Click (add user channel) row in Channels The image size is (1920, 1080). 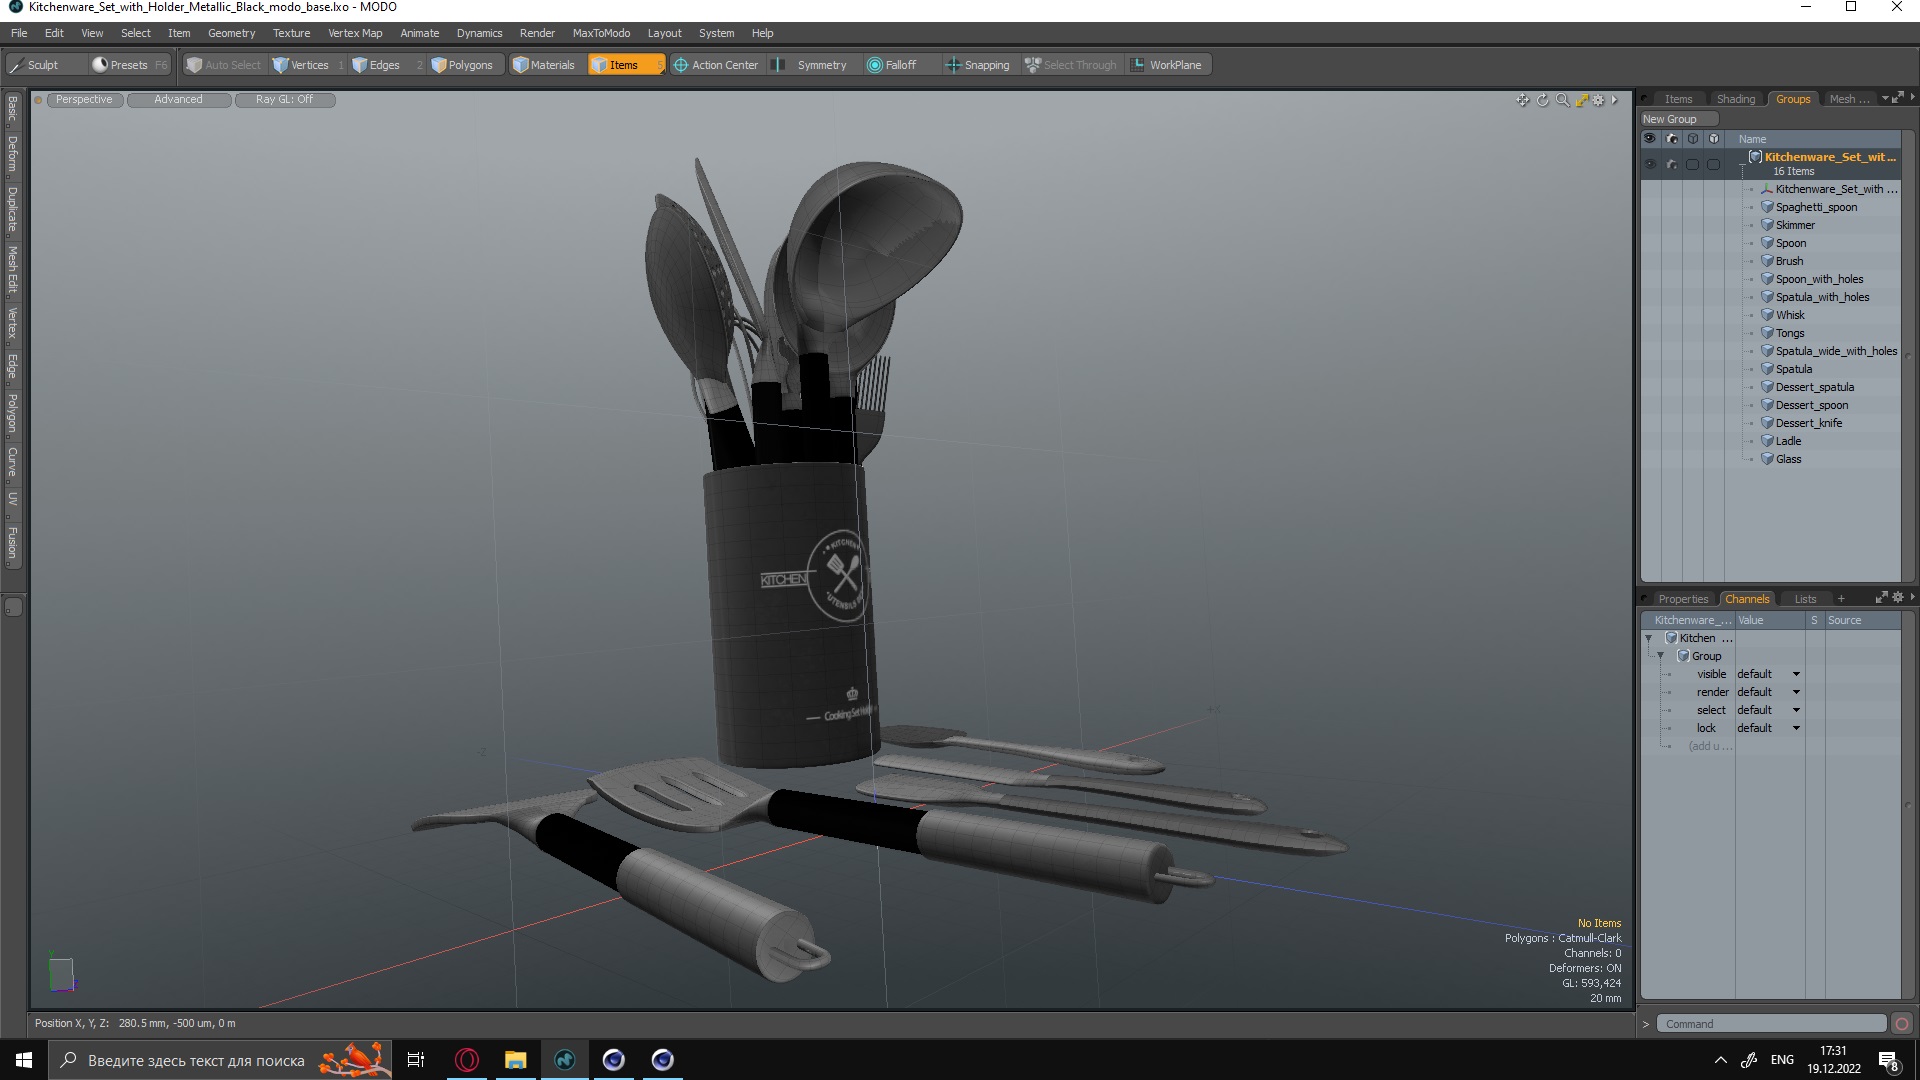(1709, 746)
